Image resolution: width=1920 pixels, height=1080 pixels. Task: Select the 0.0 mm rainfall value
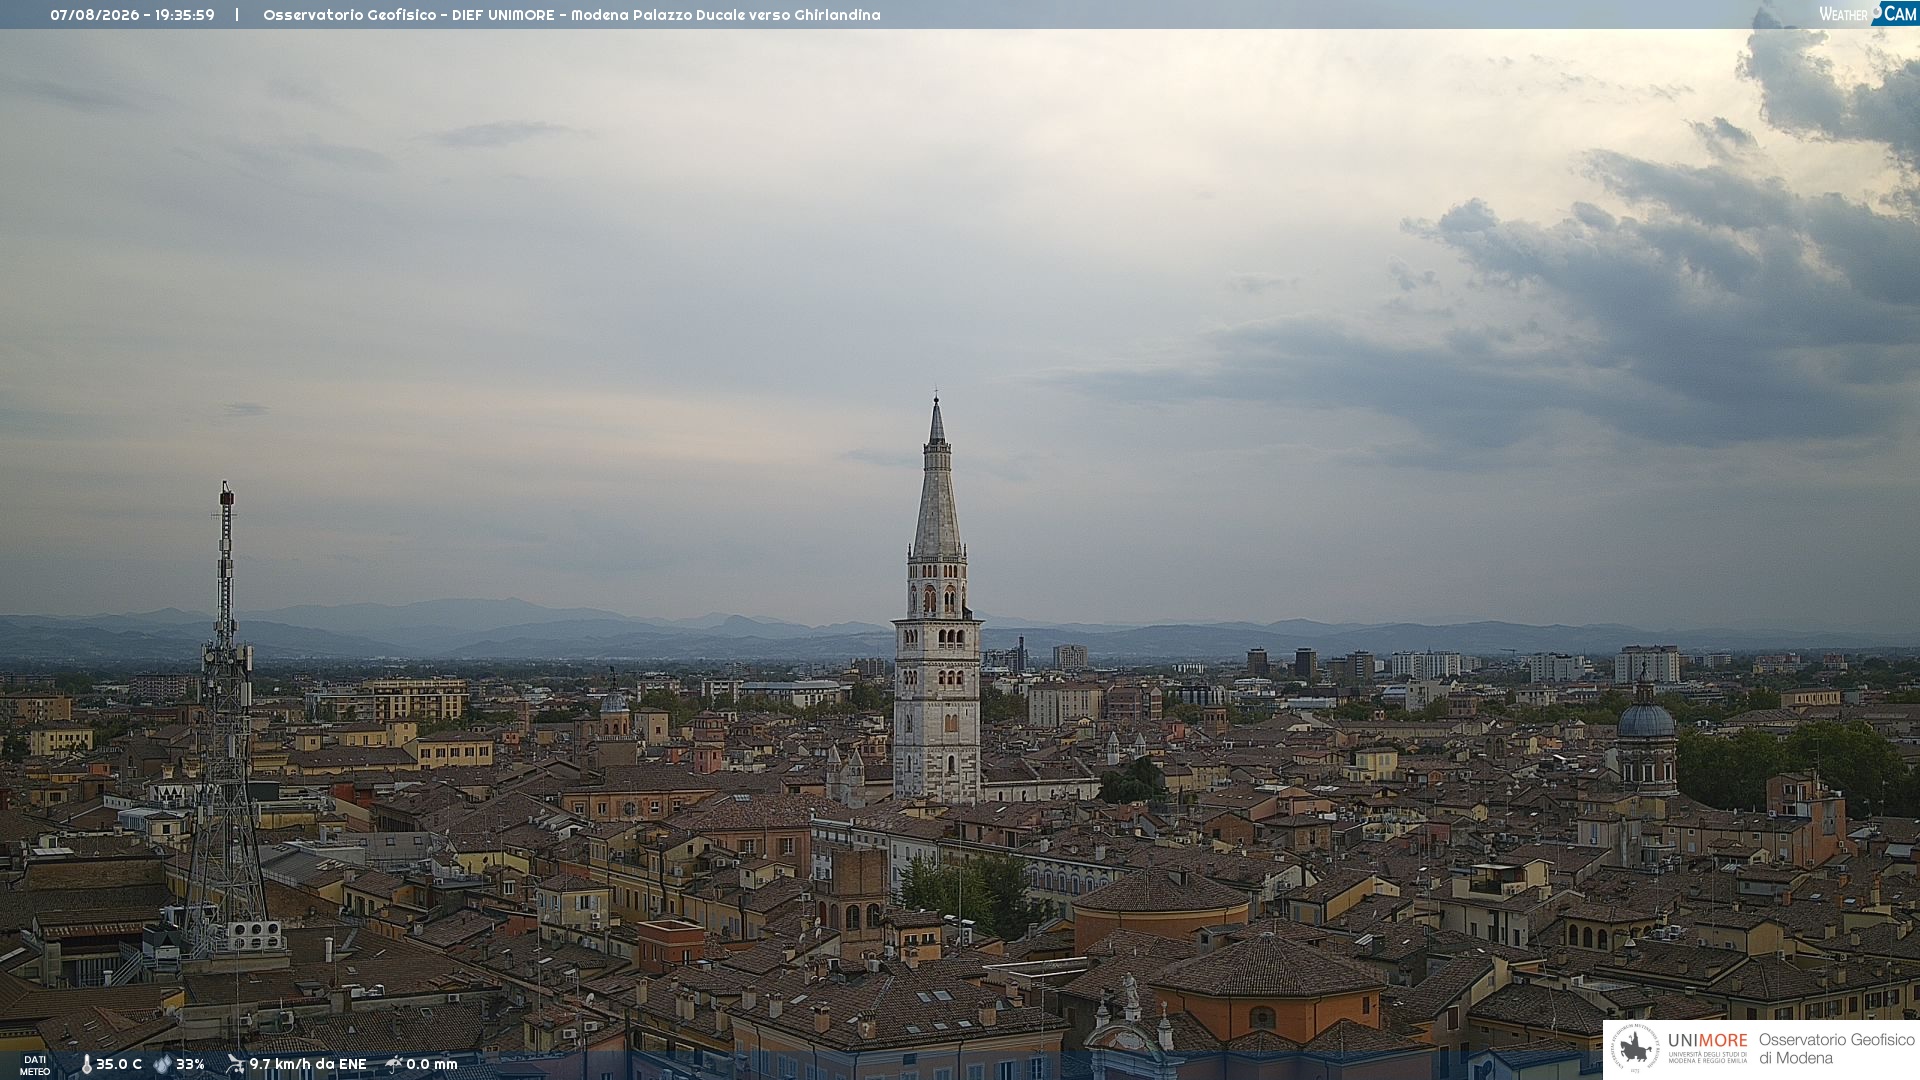pyautogui.click(x=432, y=1065)
